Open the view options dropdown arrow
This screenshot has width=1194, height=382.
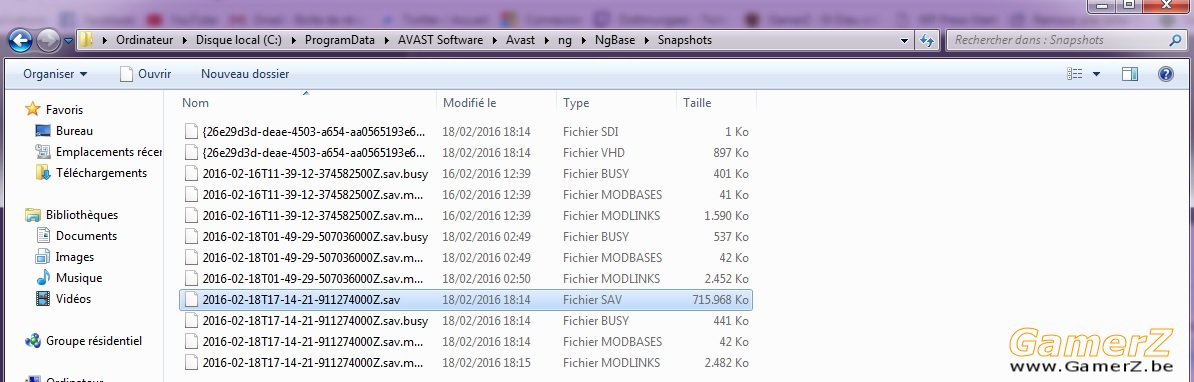point(1097,74)
